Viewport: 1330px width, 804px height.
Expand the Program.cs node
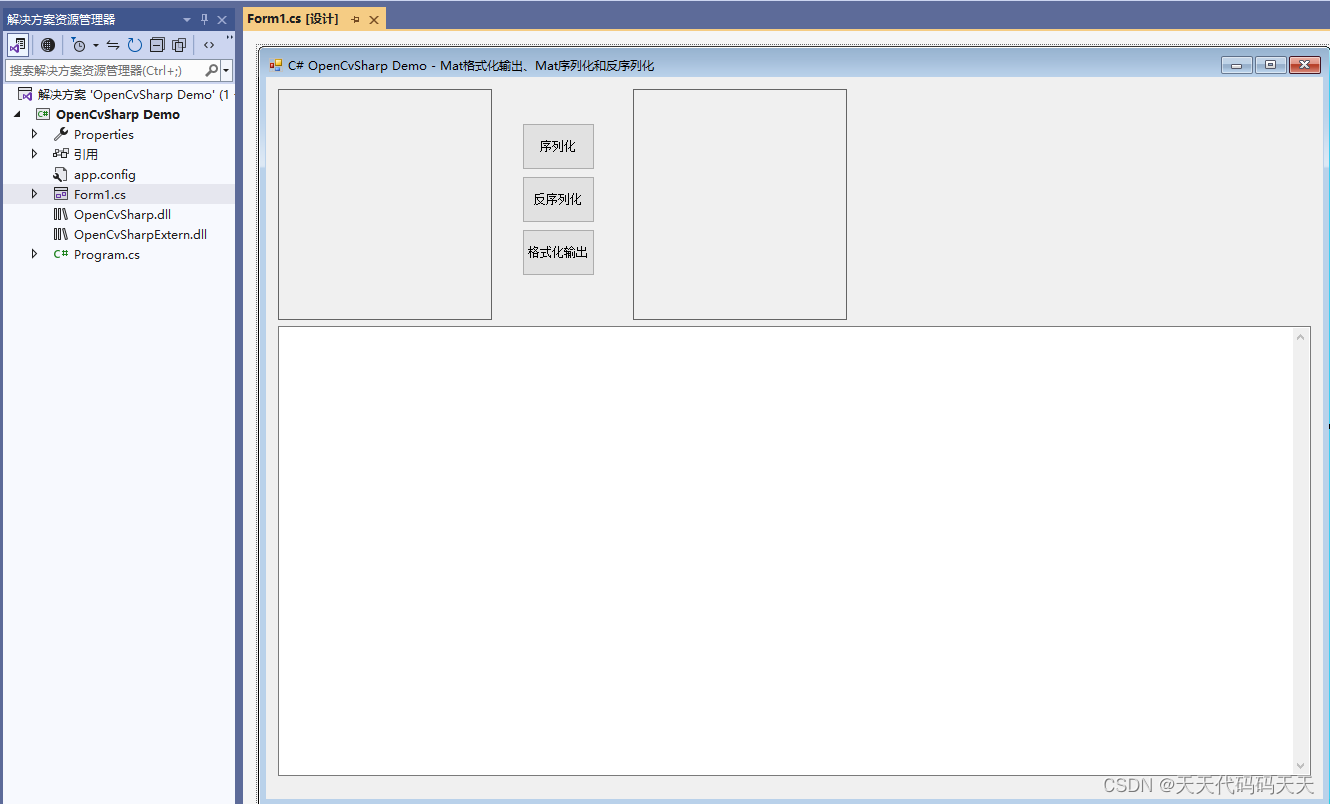coord(34,254)
